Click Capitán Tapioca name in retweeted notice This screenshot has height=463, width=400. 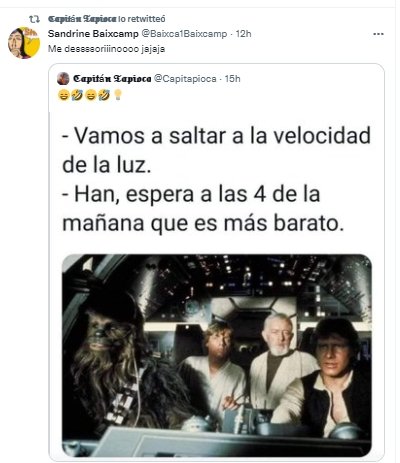(x=82, y=19)
